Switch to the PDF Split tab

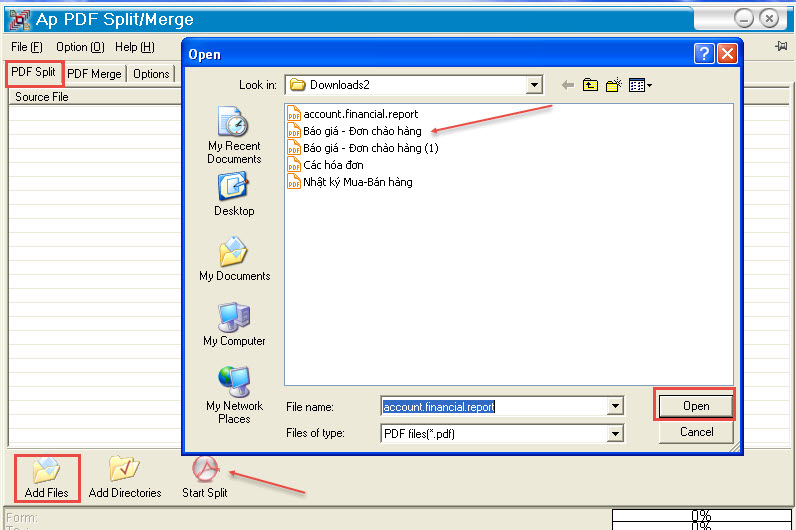coord(34,73)
